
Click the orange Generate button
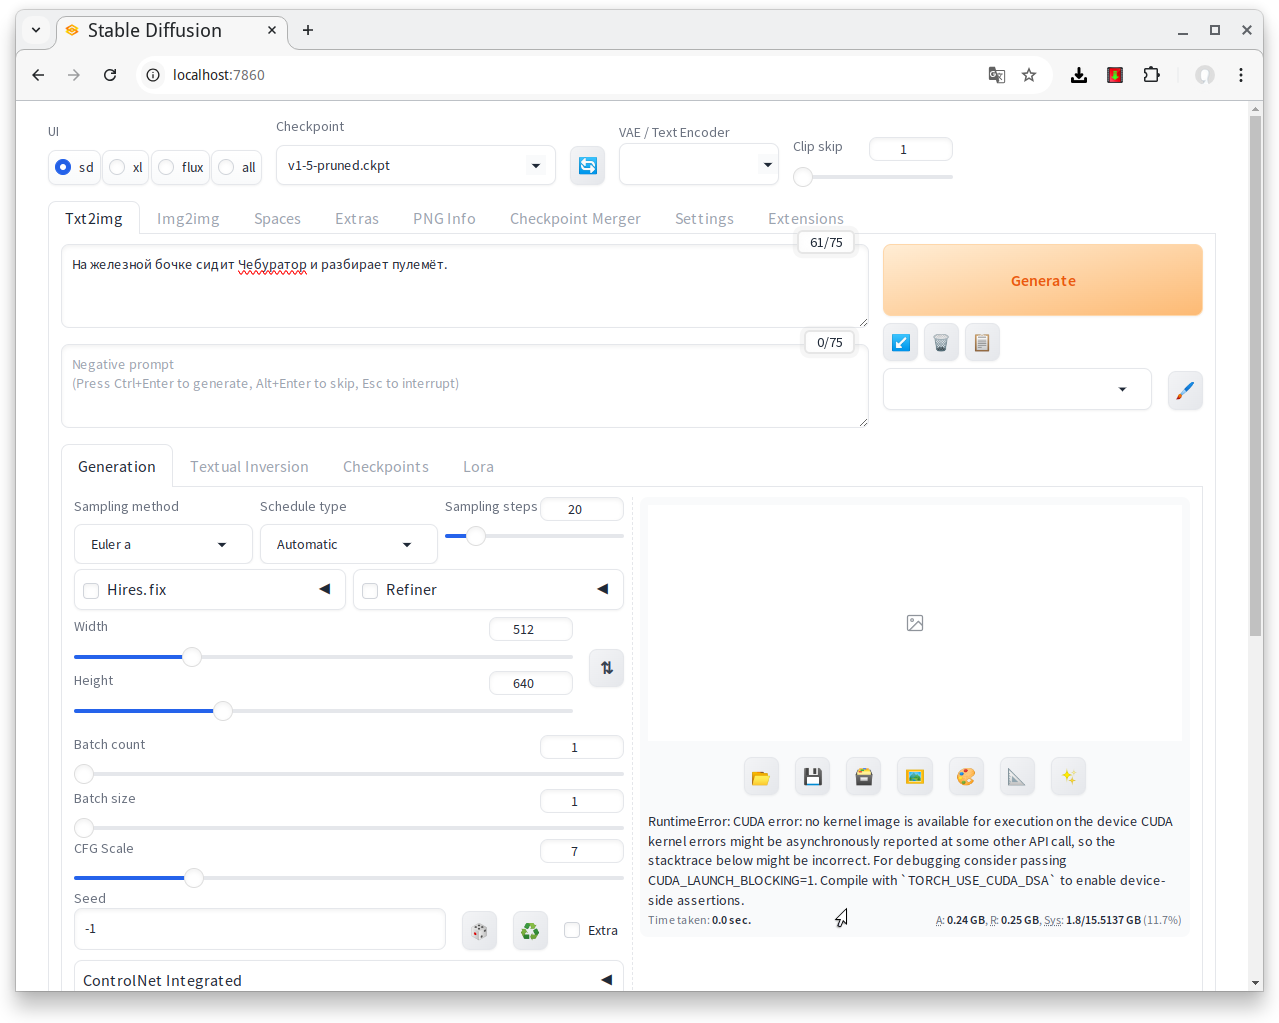tap(1043, 281)
